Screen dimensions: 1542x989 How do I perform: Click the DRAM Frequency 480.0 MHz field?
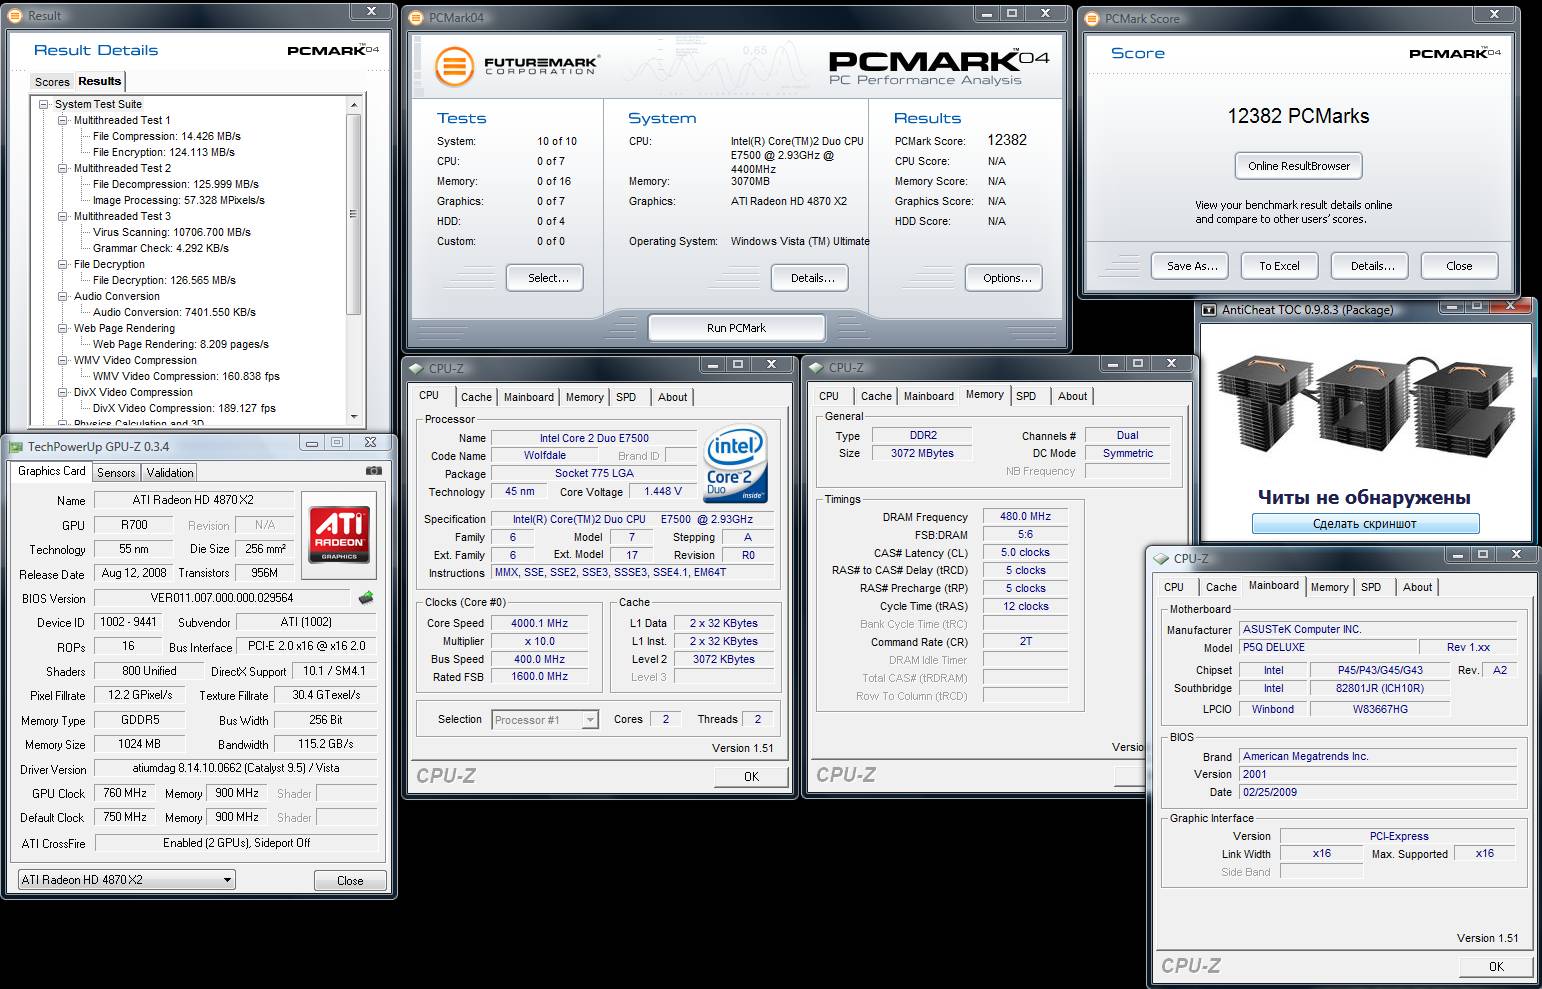point(1025,516)
